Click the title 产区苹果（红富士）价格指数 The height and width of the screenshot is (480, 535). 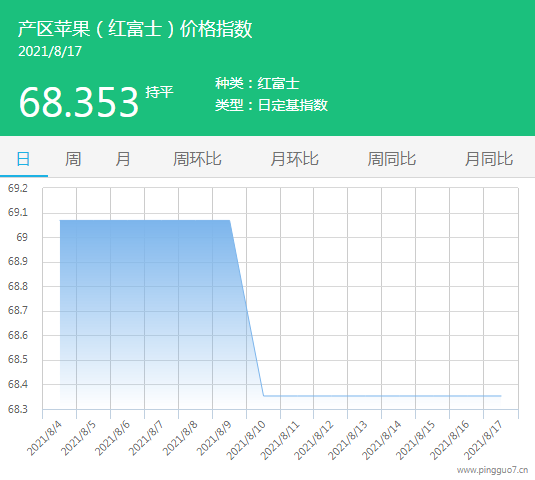135,29
